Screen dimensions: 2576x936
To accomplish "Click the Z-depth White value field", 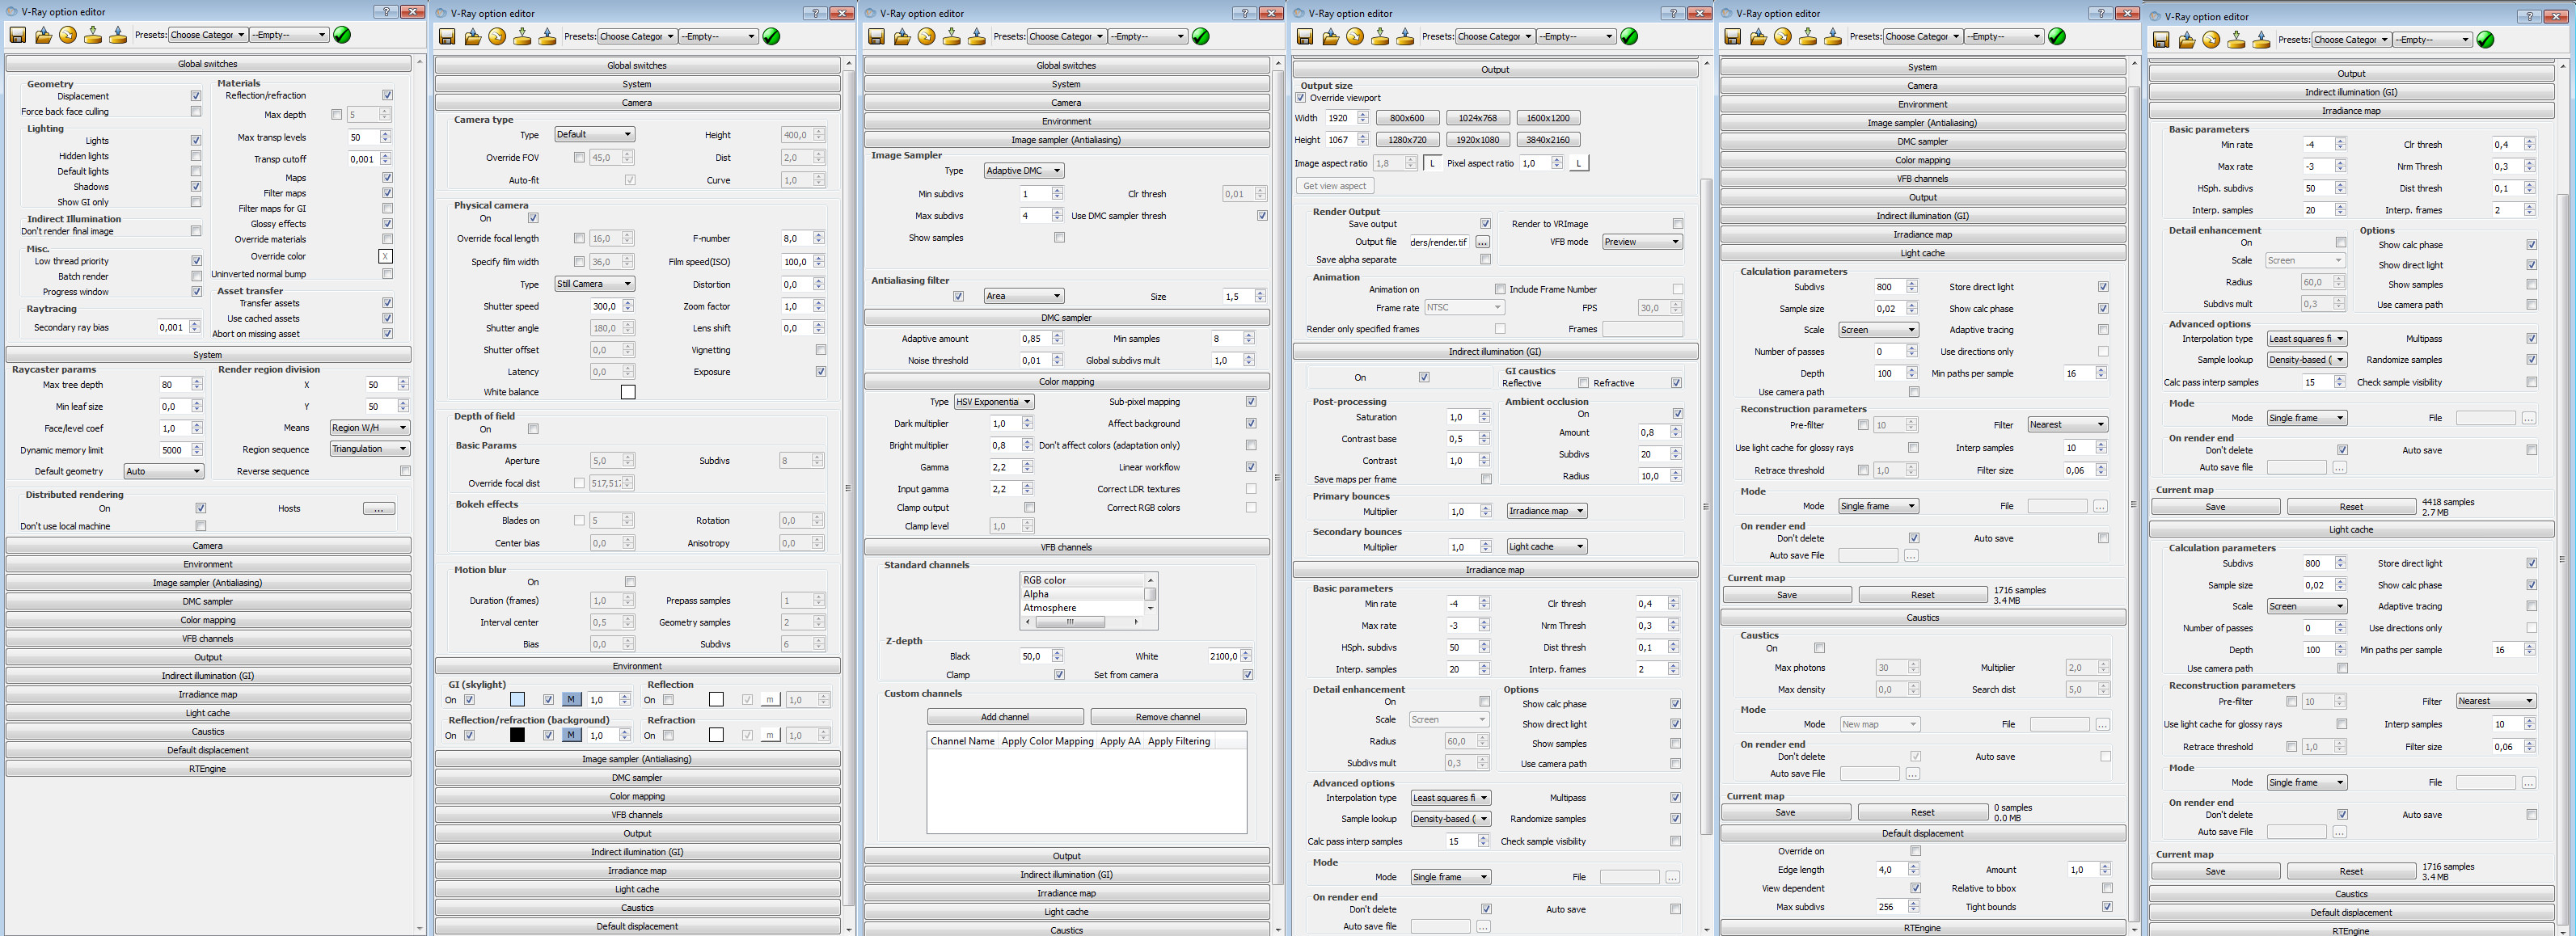I will click(x=1223, y=656).
